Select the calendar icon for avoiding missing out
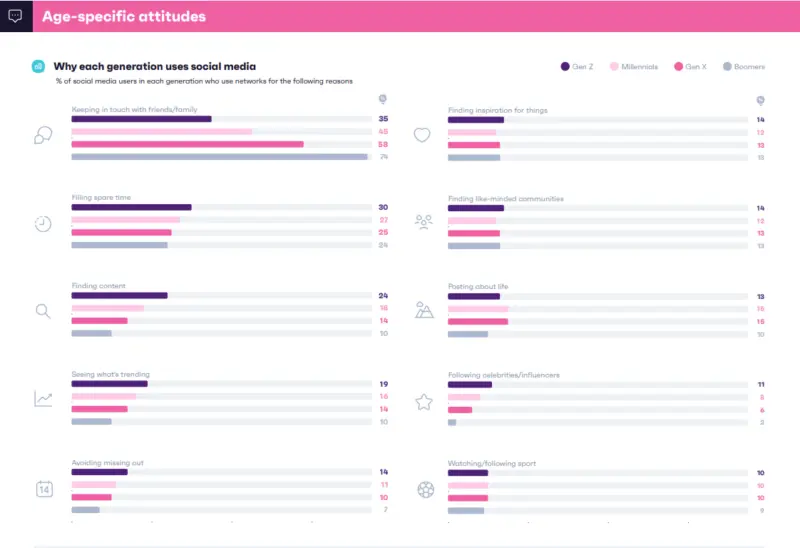 (44, 488)
